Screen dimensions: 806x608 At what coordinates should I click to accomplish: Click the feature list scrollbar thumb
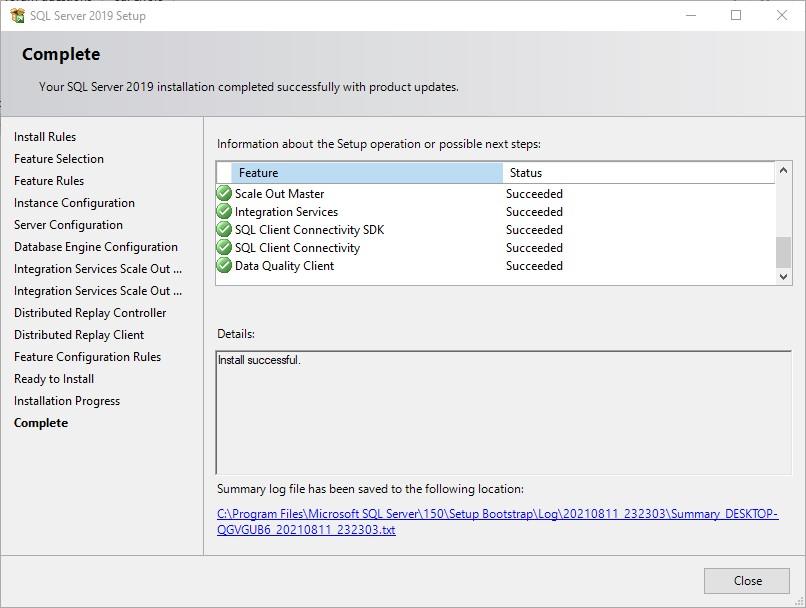coord(784,251)
